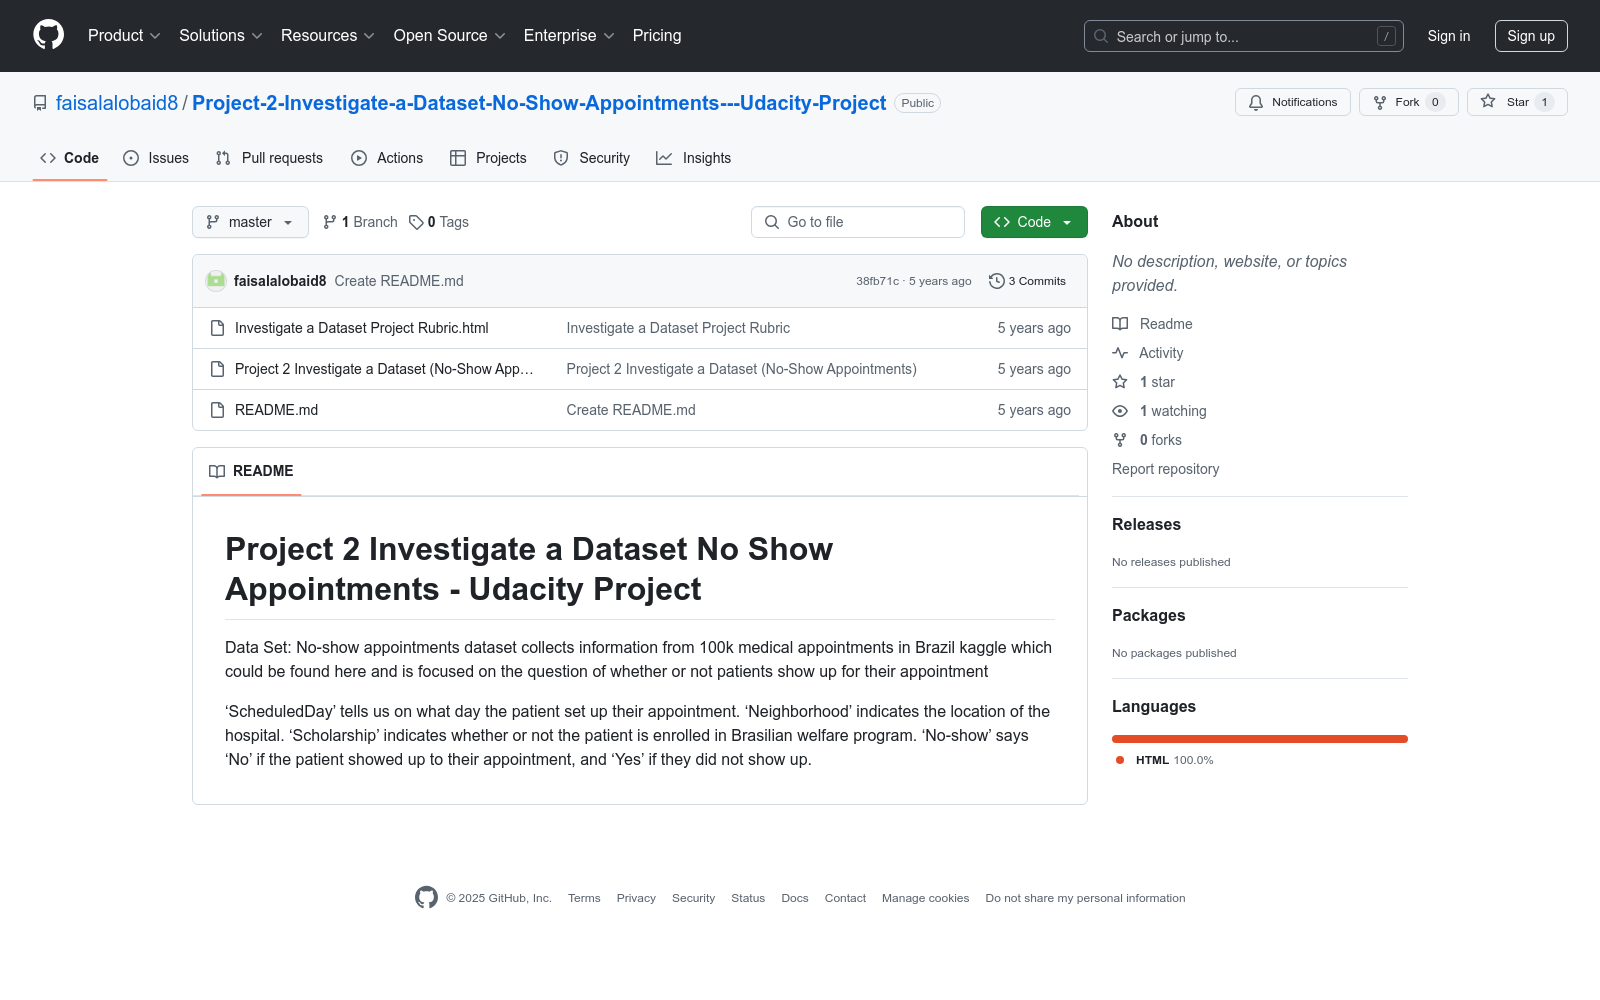Click the file icon for Project 2 Investigate row

click(217, 369)
